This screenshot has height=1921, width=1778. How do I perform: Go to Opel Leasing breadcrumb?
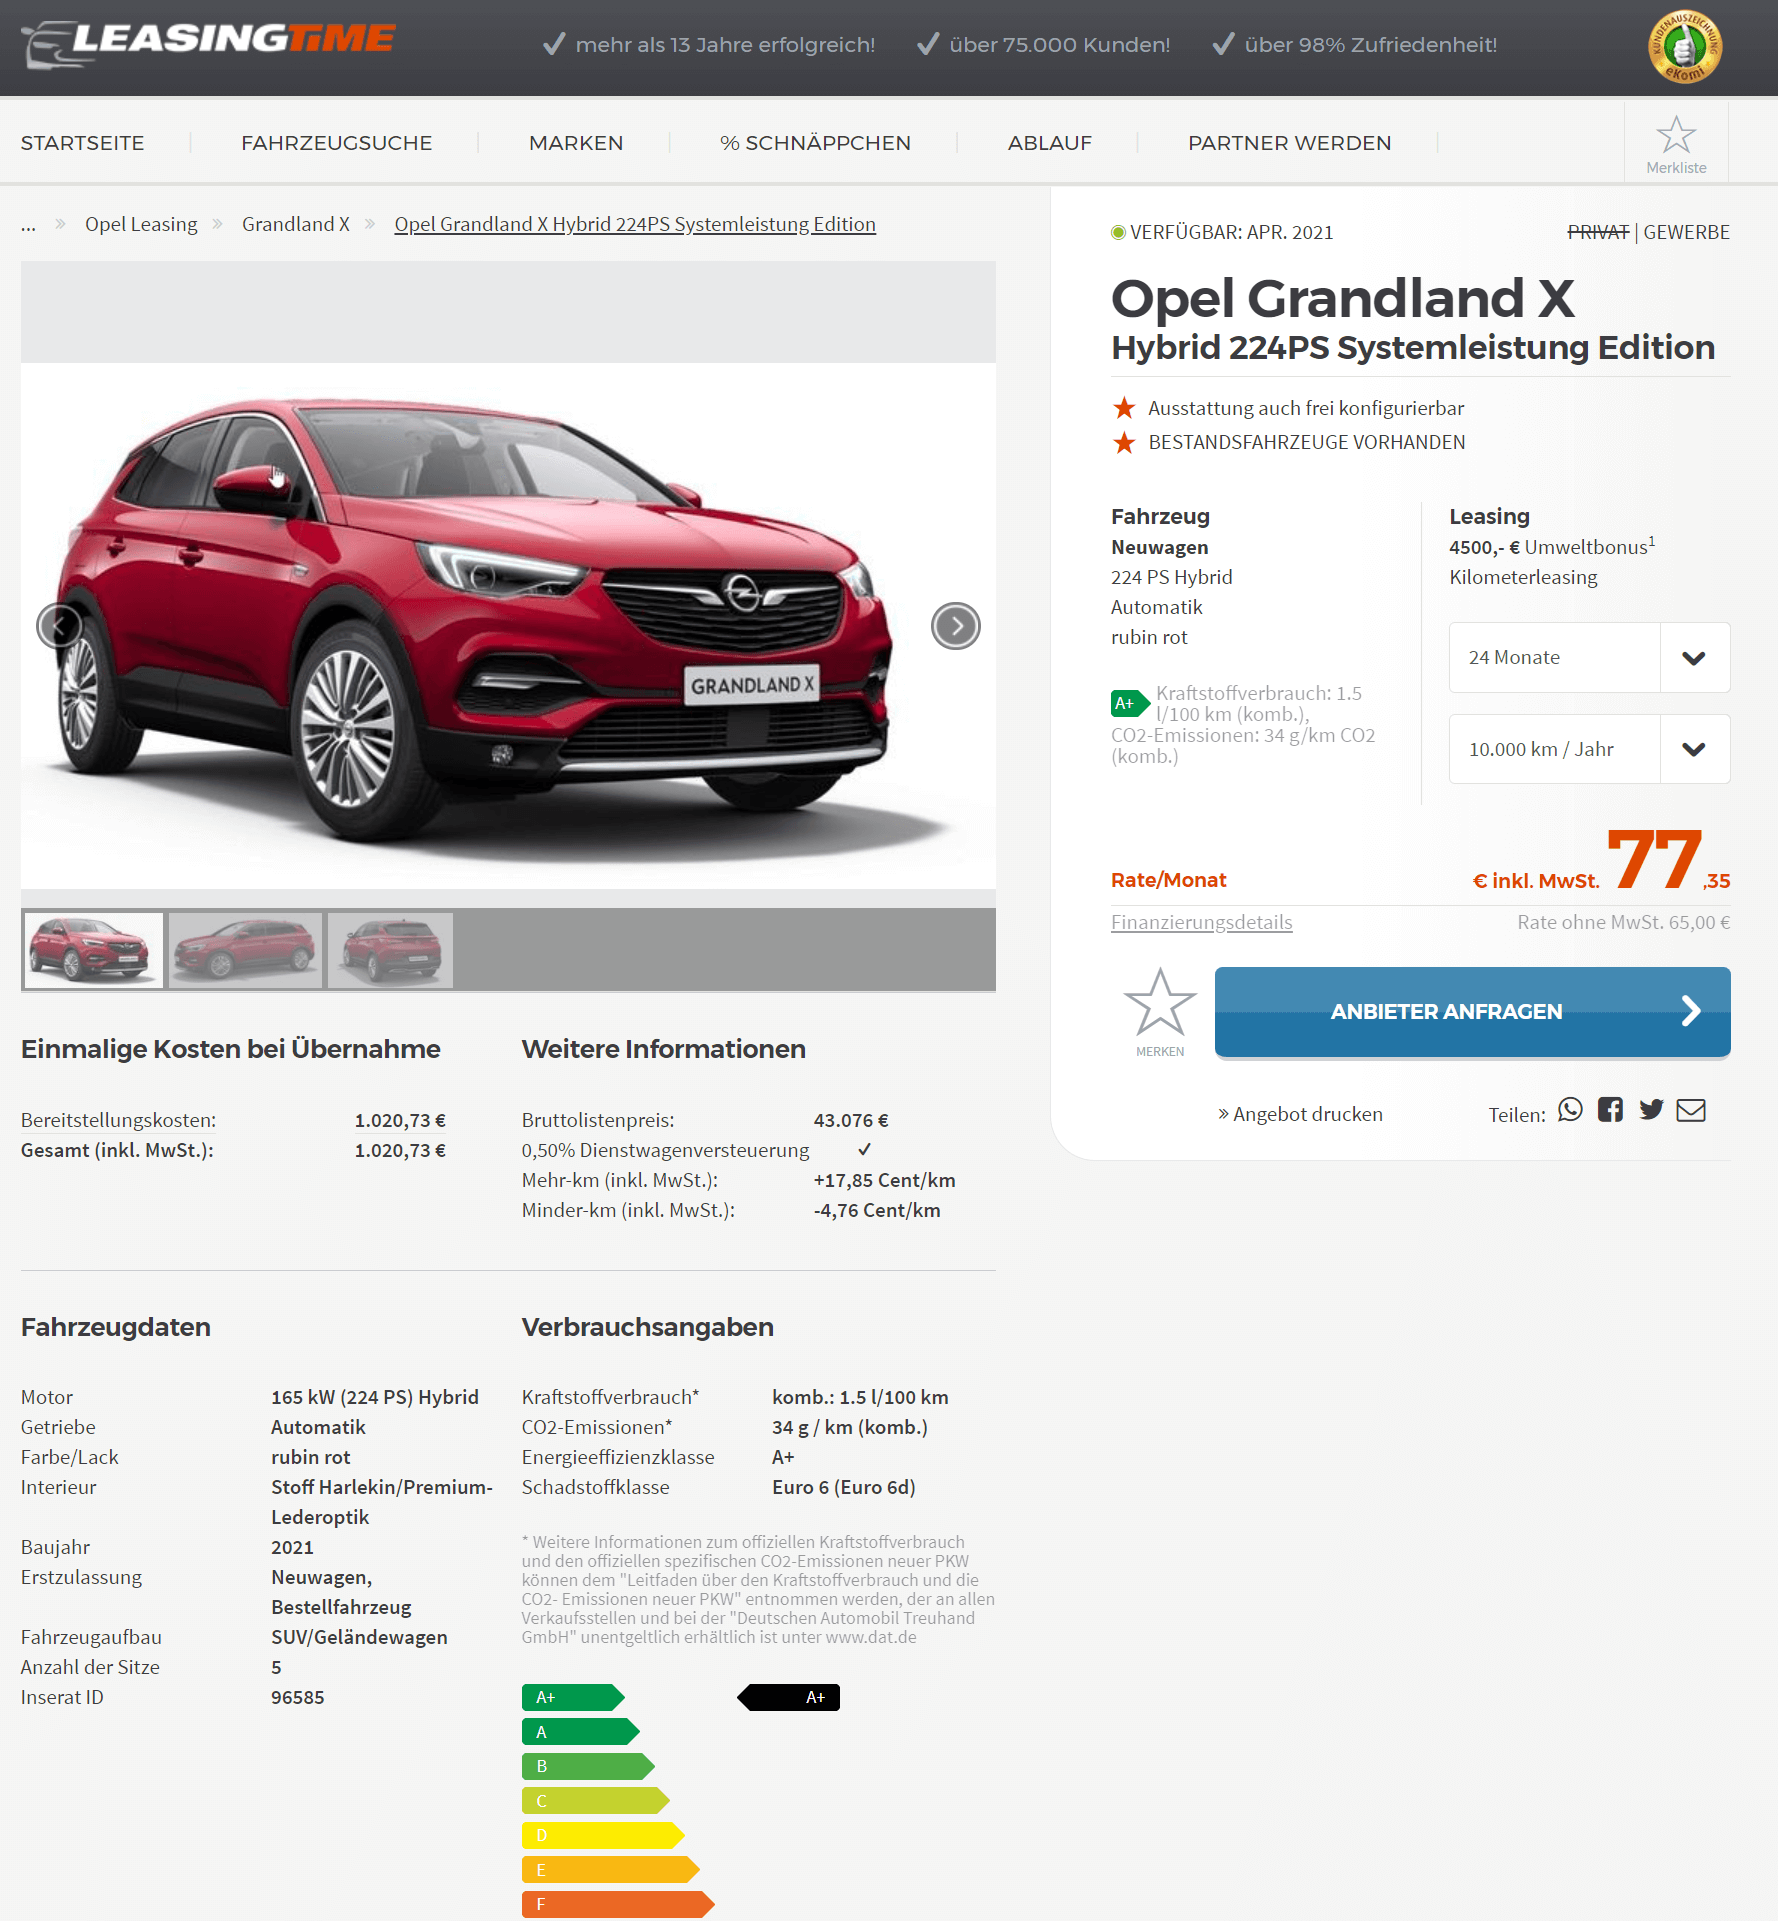tap(141, 224)
